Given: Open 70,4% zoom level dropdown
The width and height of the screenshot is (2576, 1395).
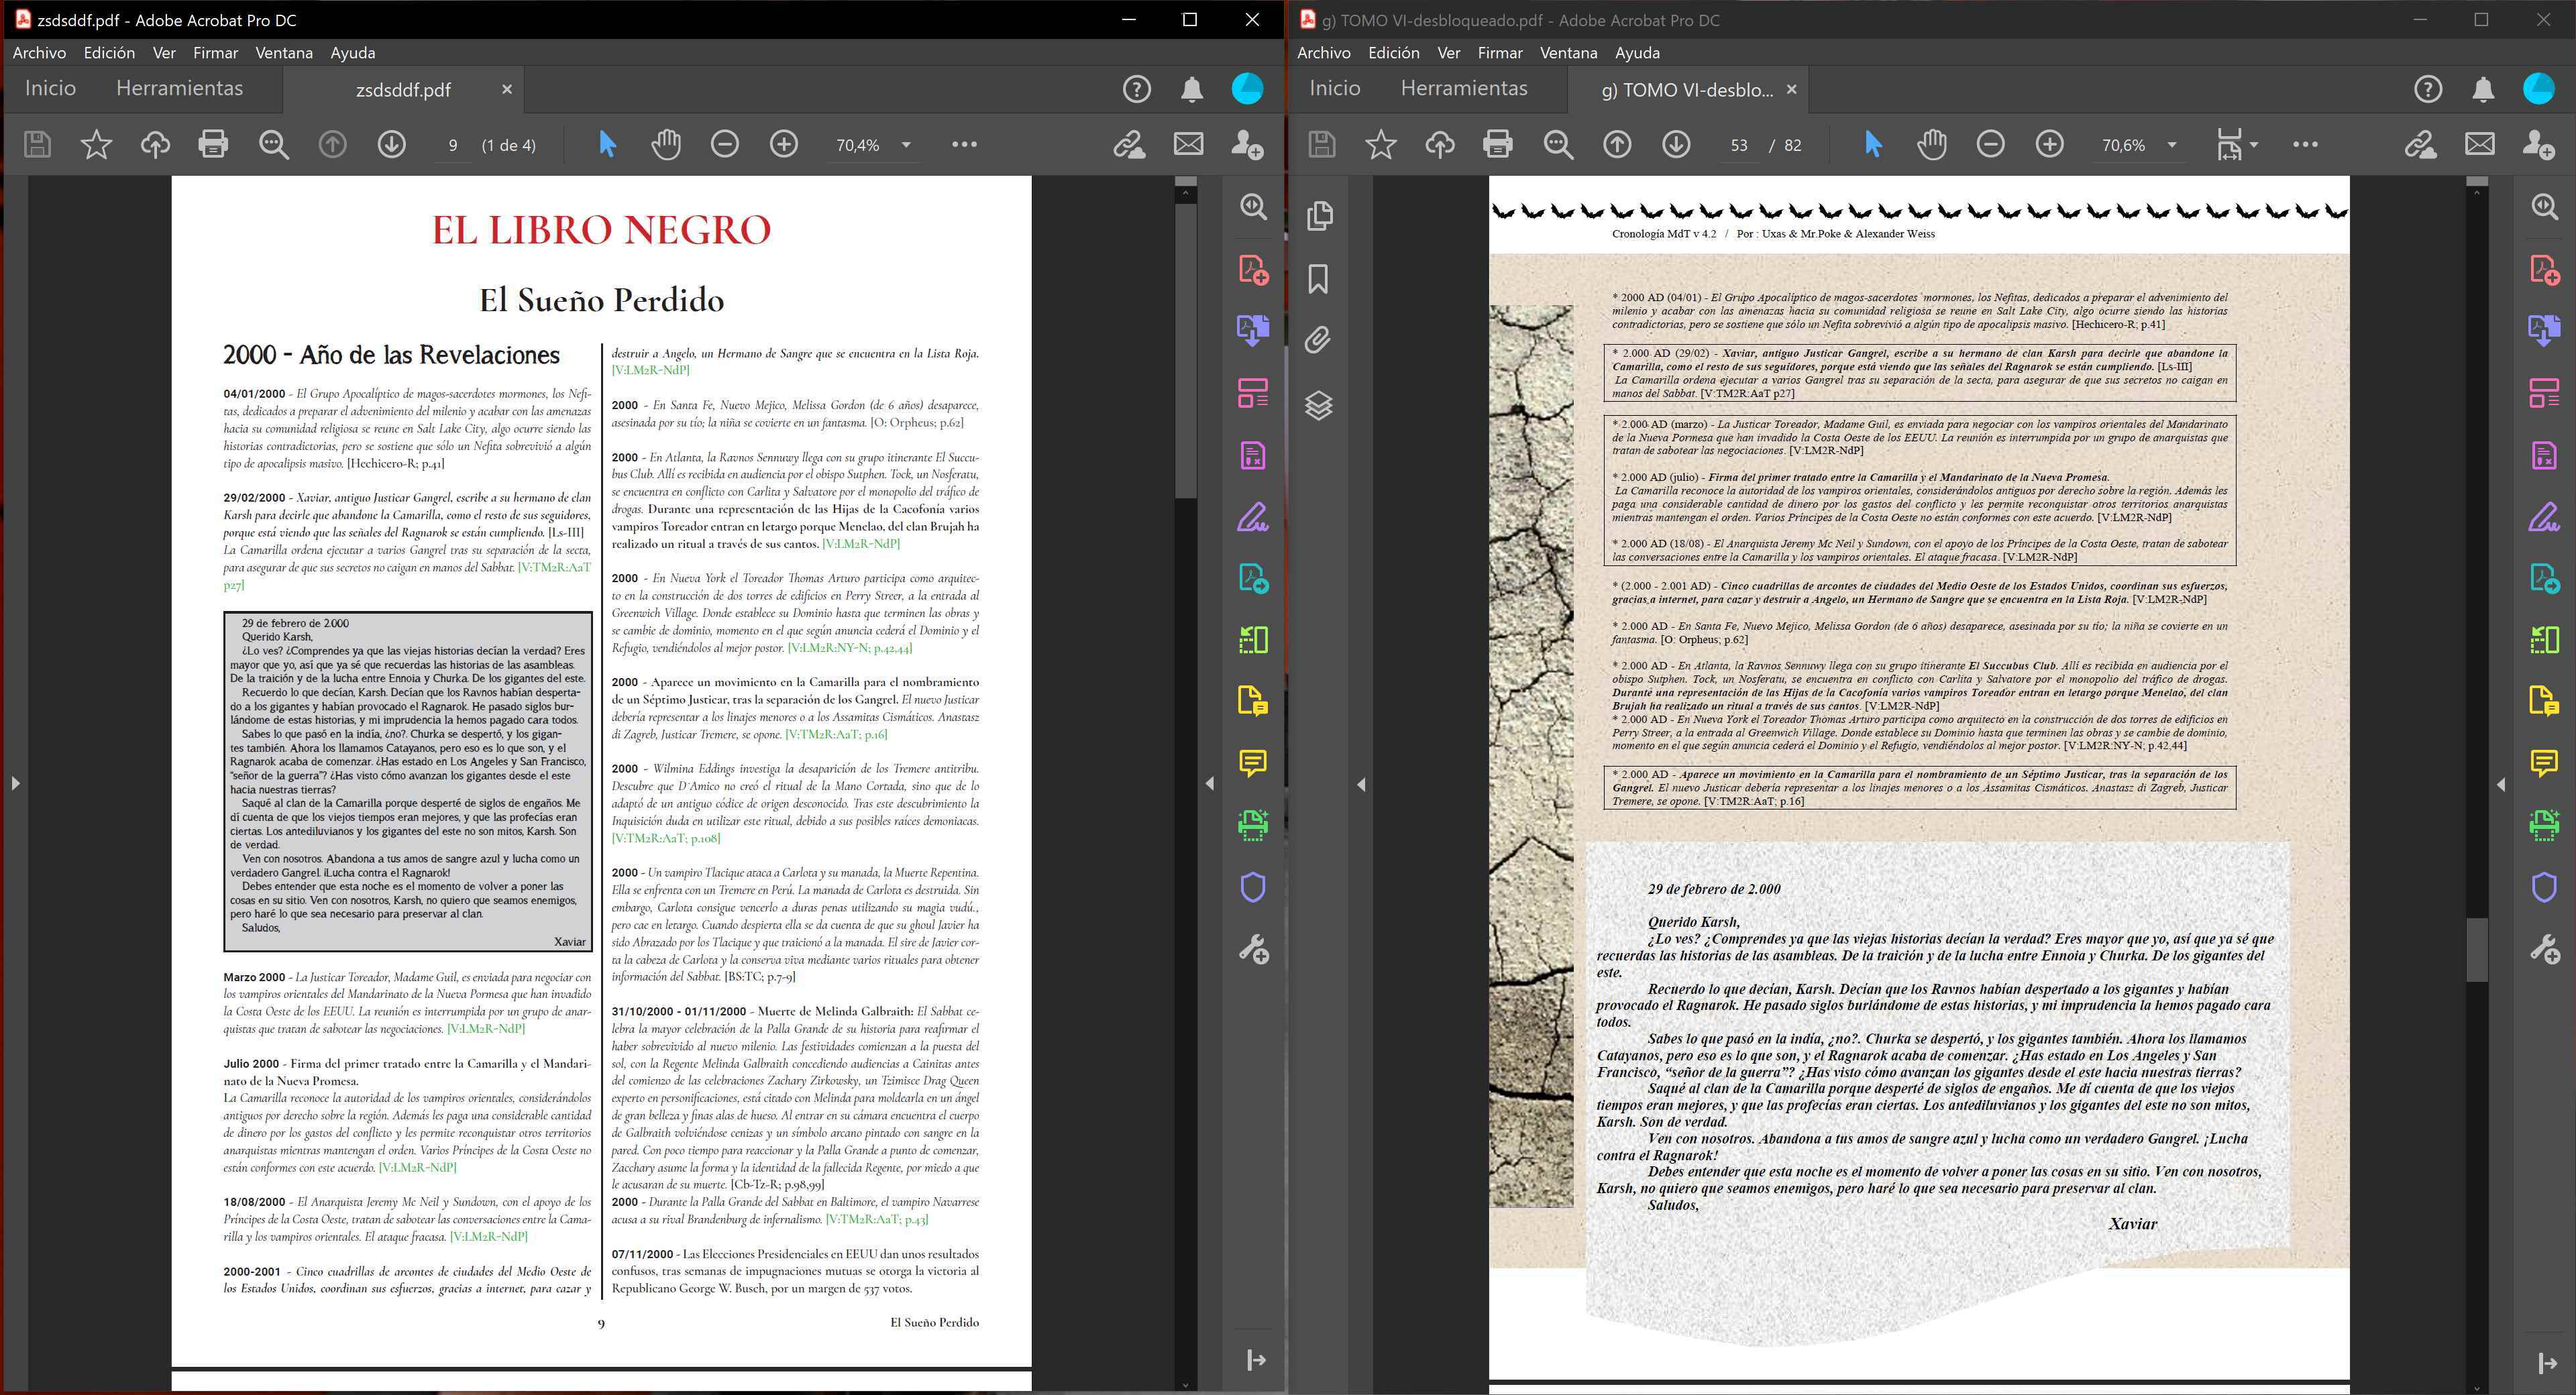Looking at the screenshot, I should click(906, 145).
